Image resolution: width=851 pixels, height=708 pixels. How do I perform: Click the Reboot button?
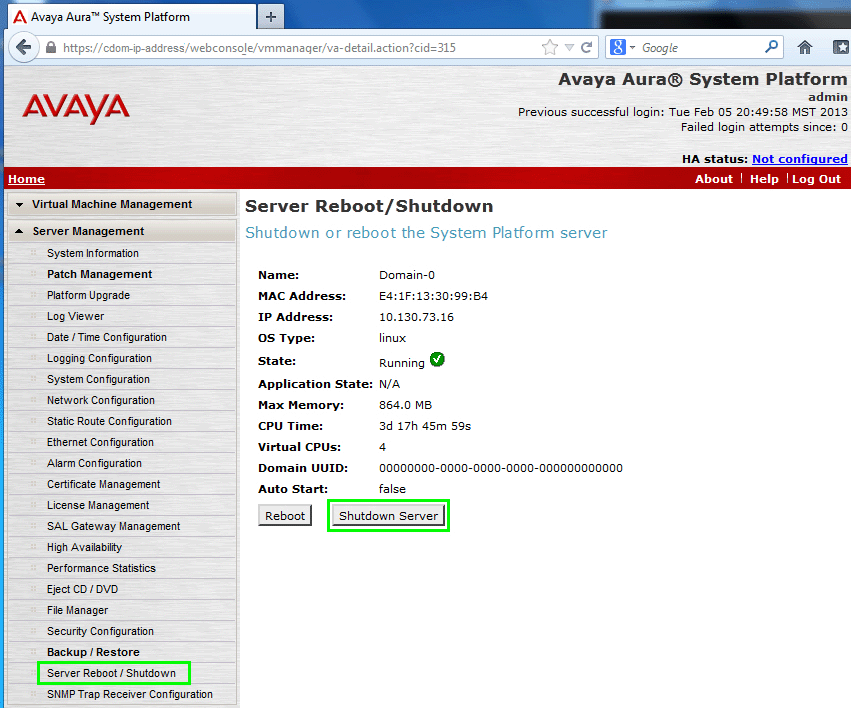tap(285, 515)
